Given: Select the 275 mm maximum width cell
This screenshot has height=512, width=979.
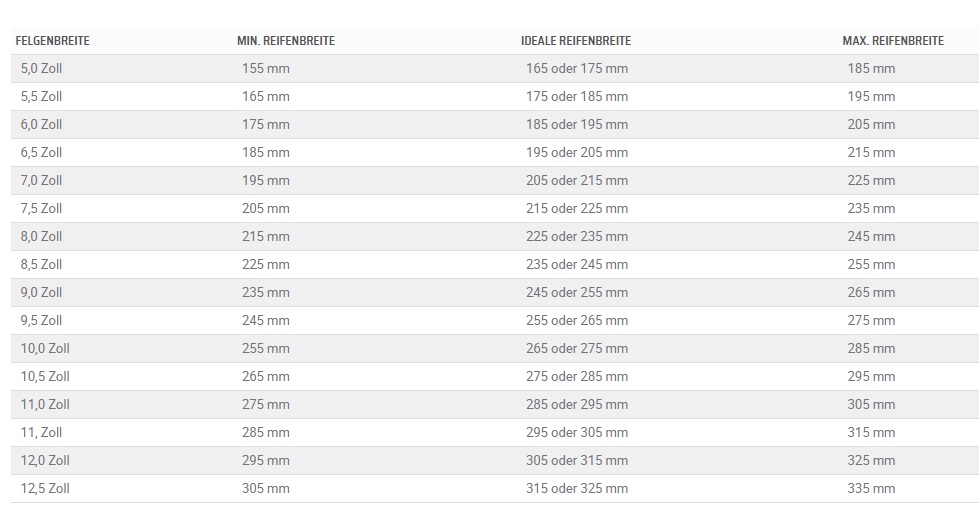Looking at the screenshot, I should (x=872, y=321).
